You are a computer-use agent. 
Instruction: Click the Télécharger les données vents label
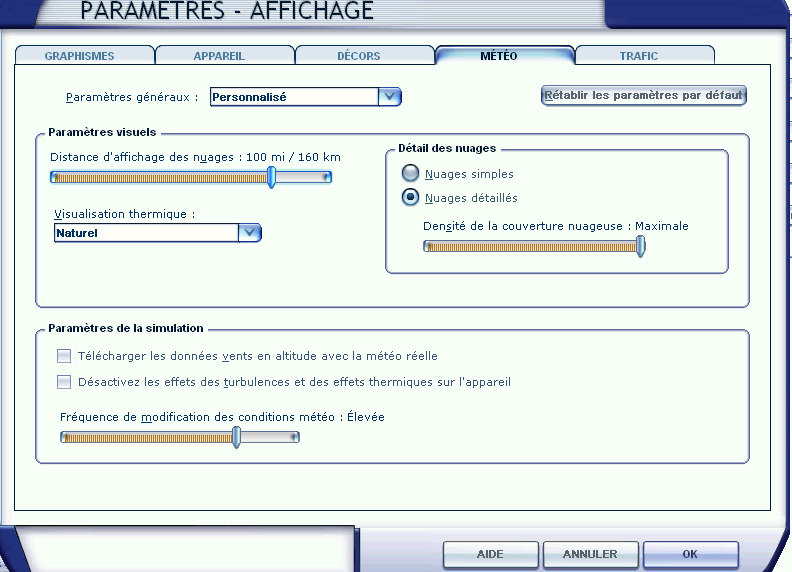(258, 356)
